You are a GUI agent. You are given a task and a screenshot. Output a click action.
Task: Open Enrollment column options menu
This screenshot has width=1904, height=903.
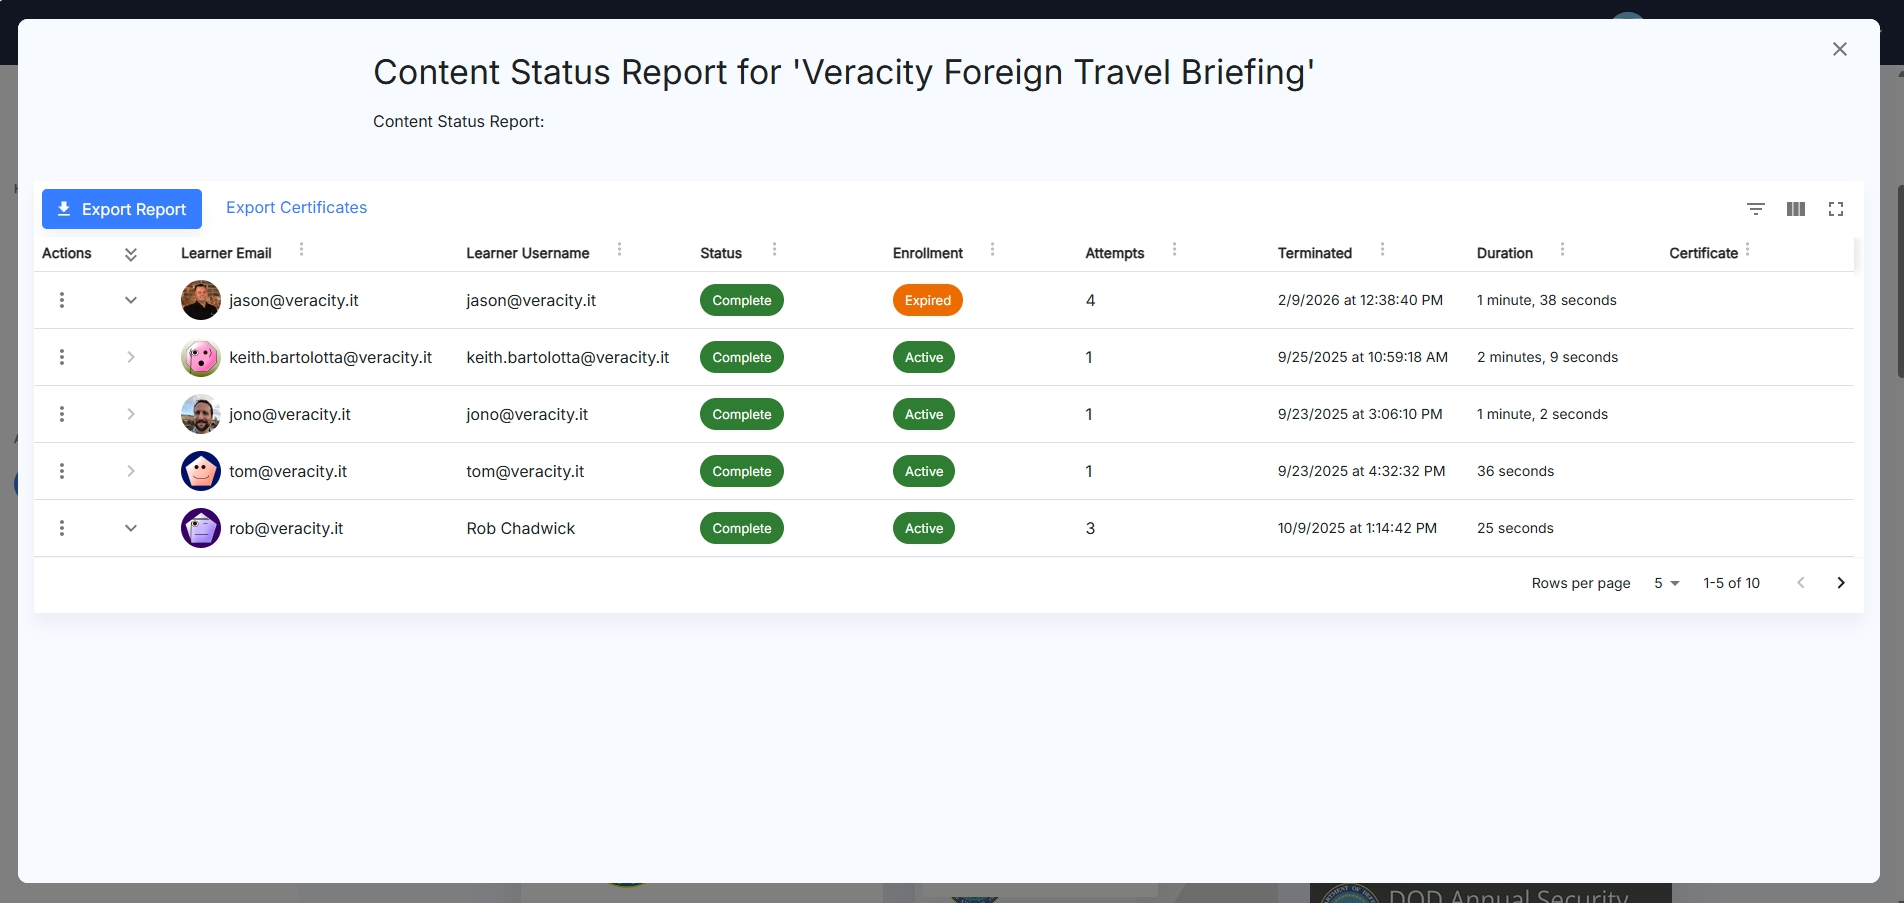point(992,249)
